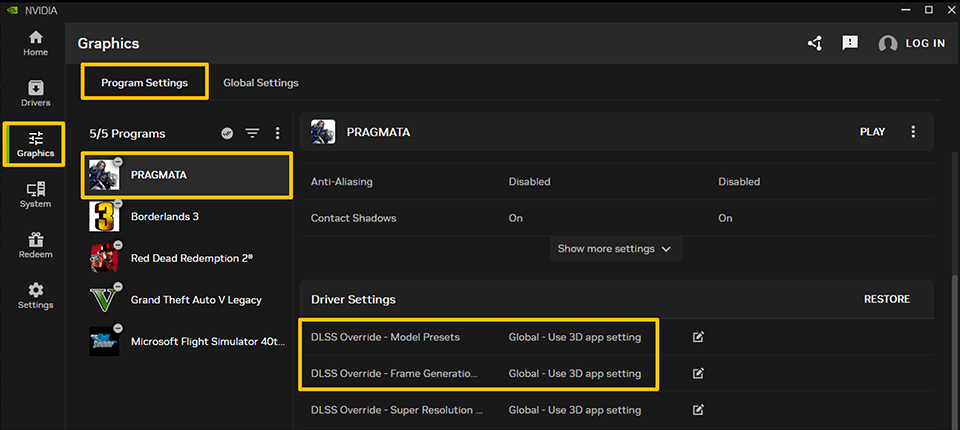Switch to Program Settings tab
This screenshot has height=430, width=960.
tap(144, 83)
